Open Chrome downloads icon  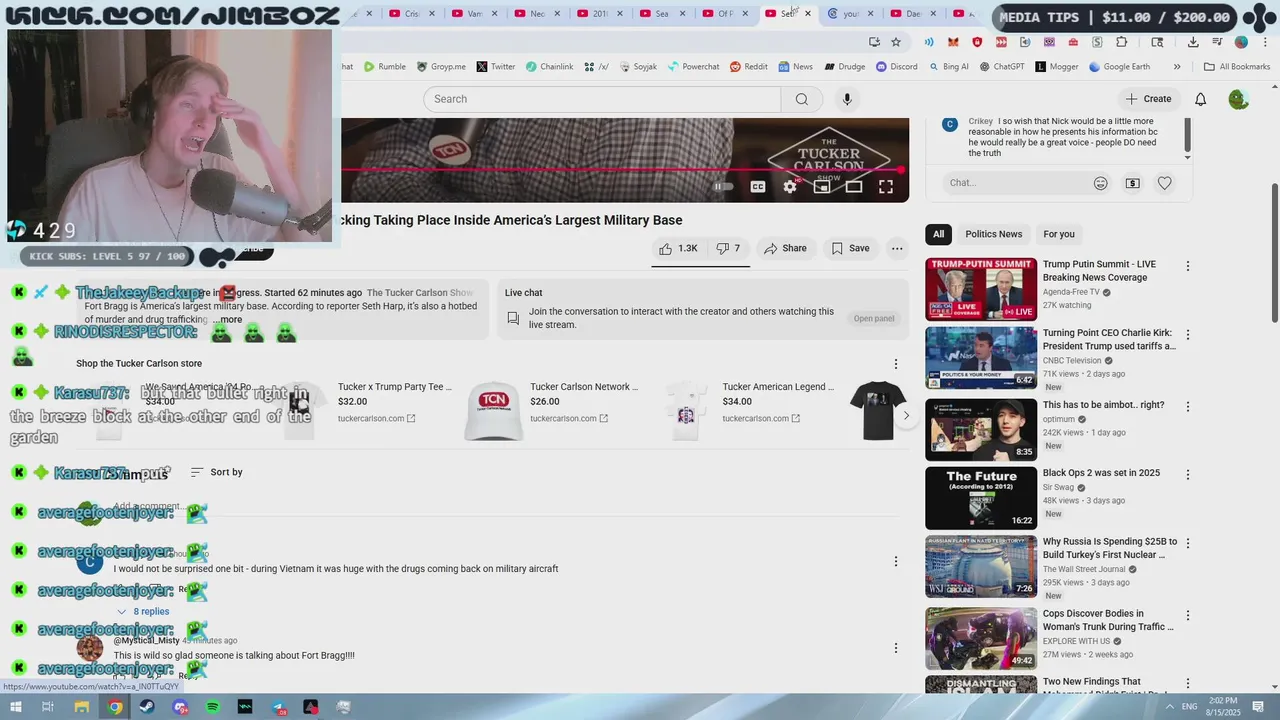point(1193,42)
